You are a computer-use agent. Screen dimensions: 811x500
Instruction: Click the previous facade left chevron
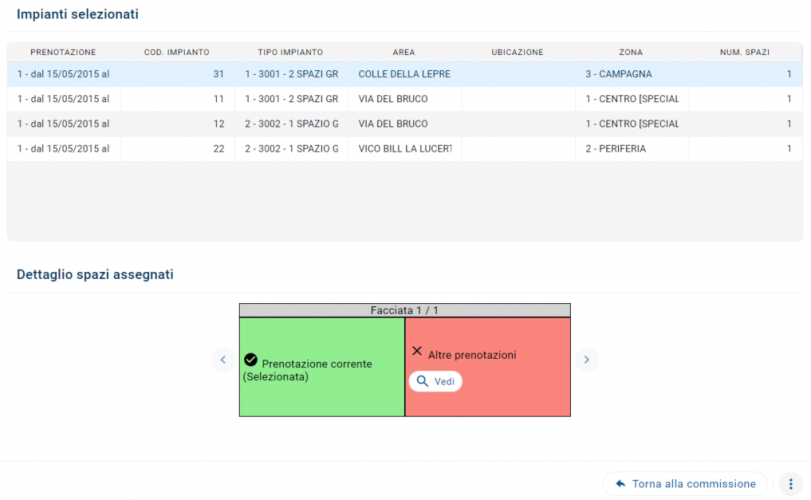click(223, 360)
